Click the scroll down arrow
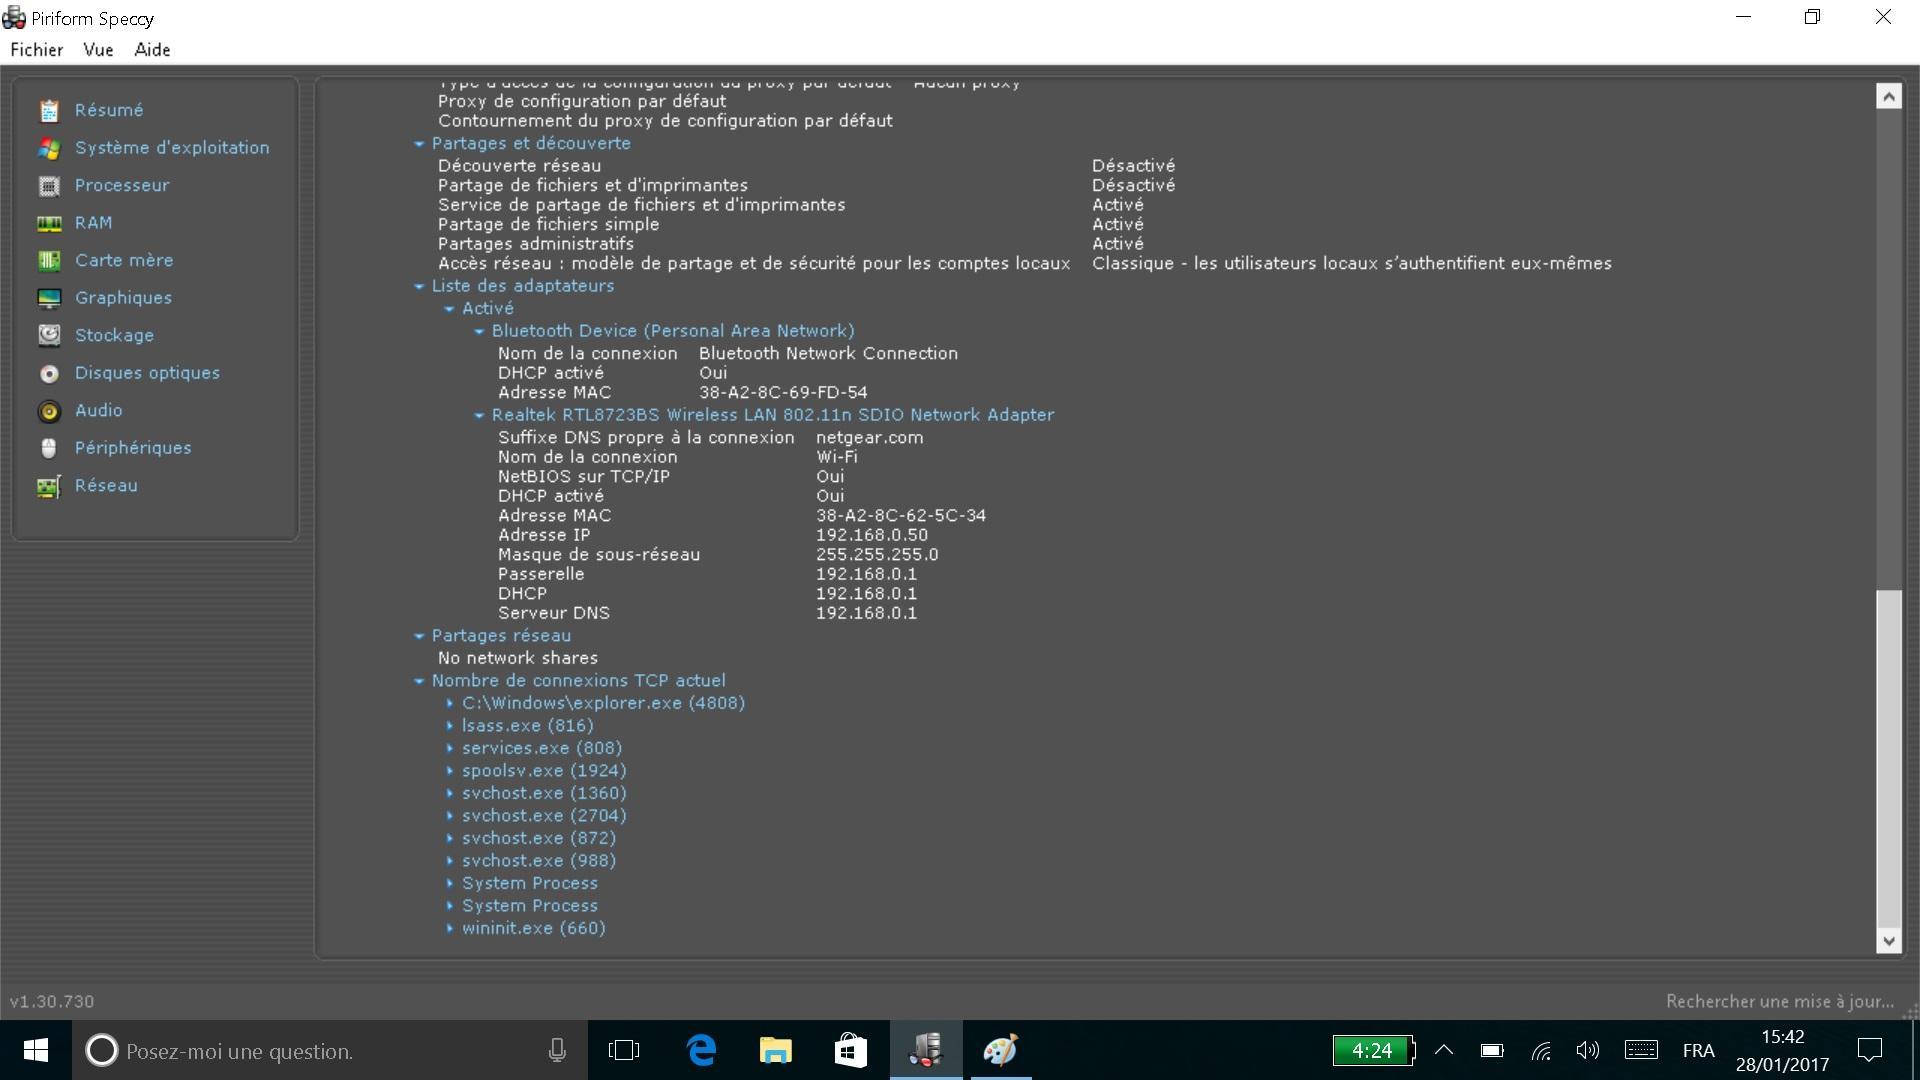The width and height of the screenshot is (1920, 1080). (1888, 940)
